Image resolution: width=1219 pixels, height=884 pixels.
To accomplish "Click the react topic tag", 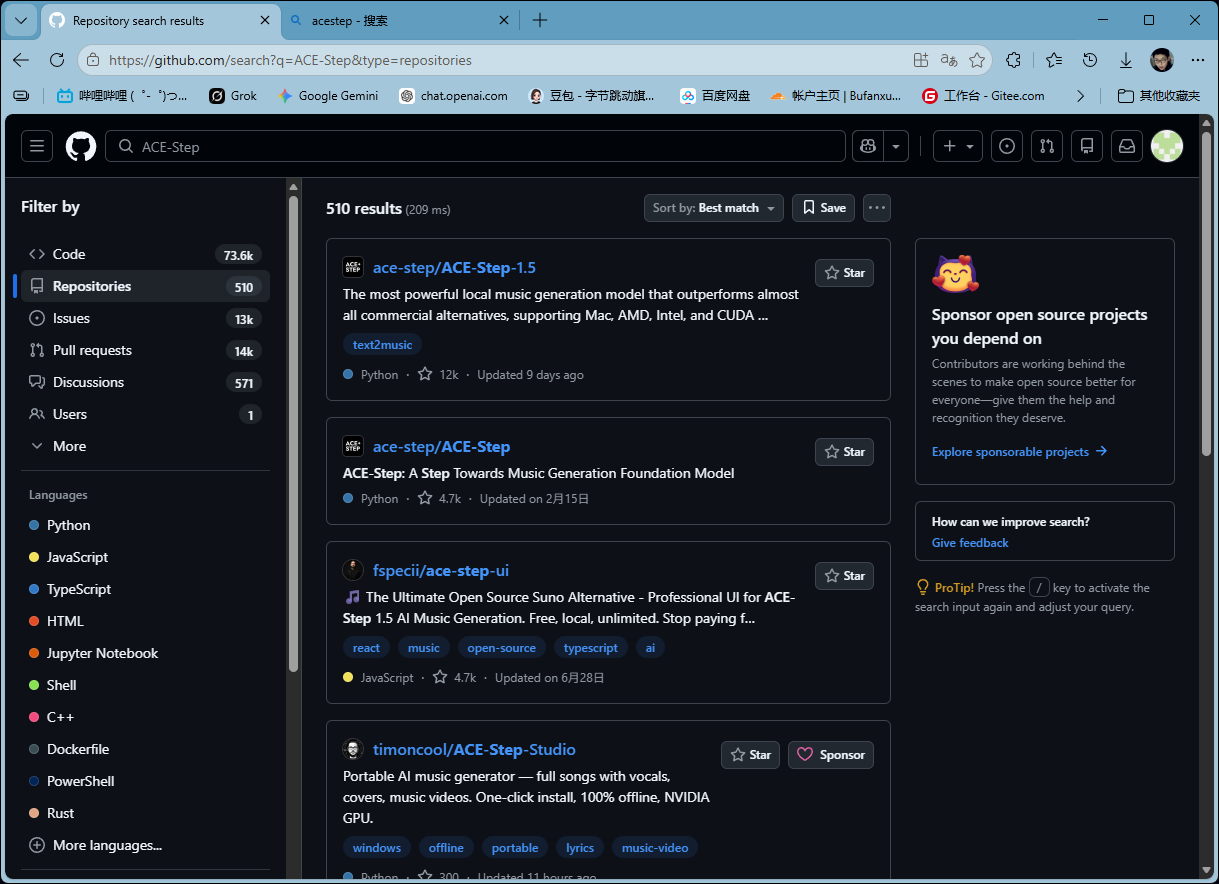I will pyautogui.click(x=366, y=648).
